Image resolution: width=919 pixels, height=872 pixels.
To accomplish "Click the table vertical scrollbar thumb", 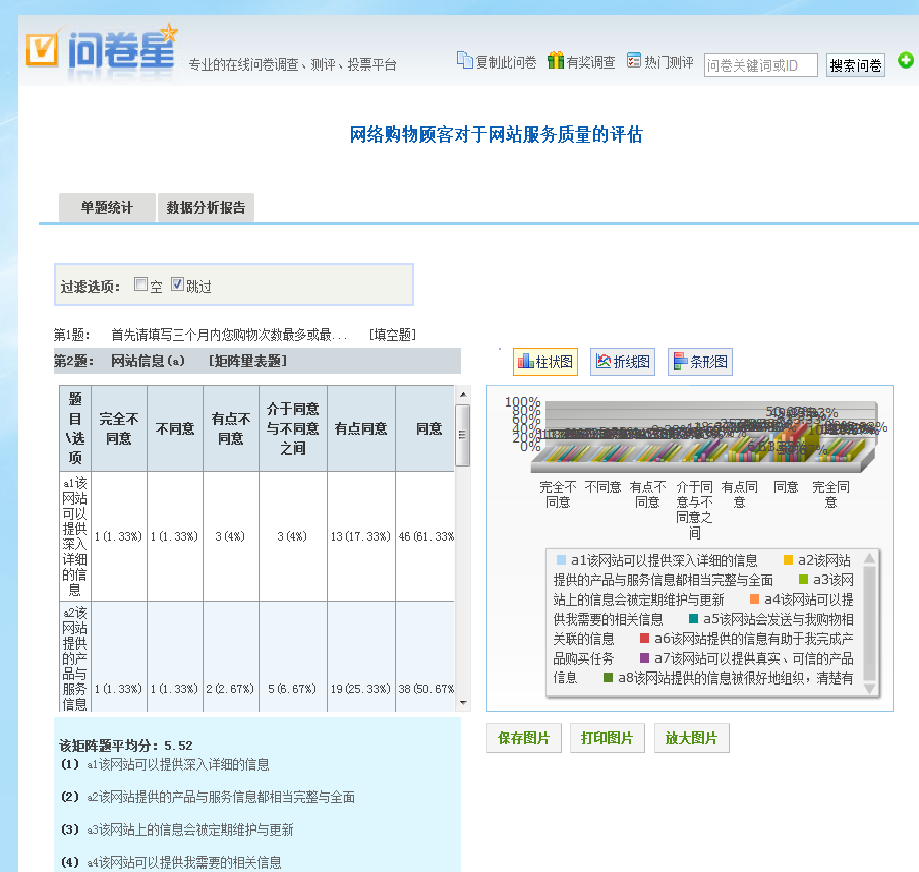I will (x=463, y=435).
